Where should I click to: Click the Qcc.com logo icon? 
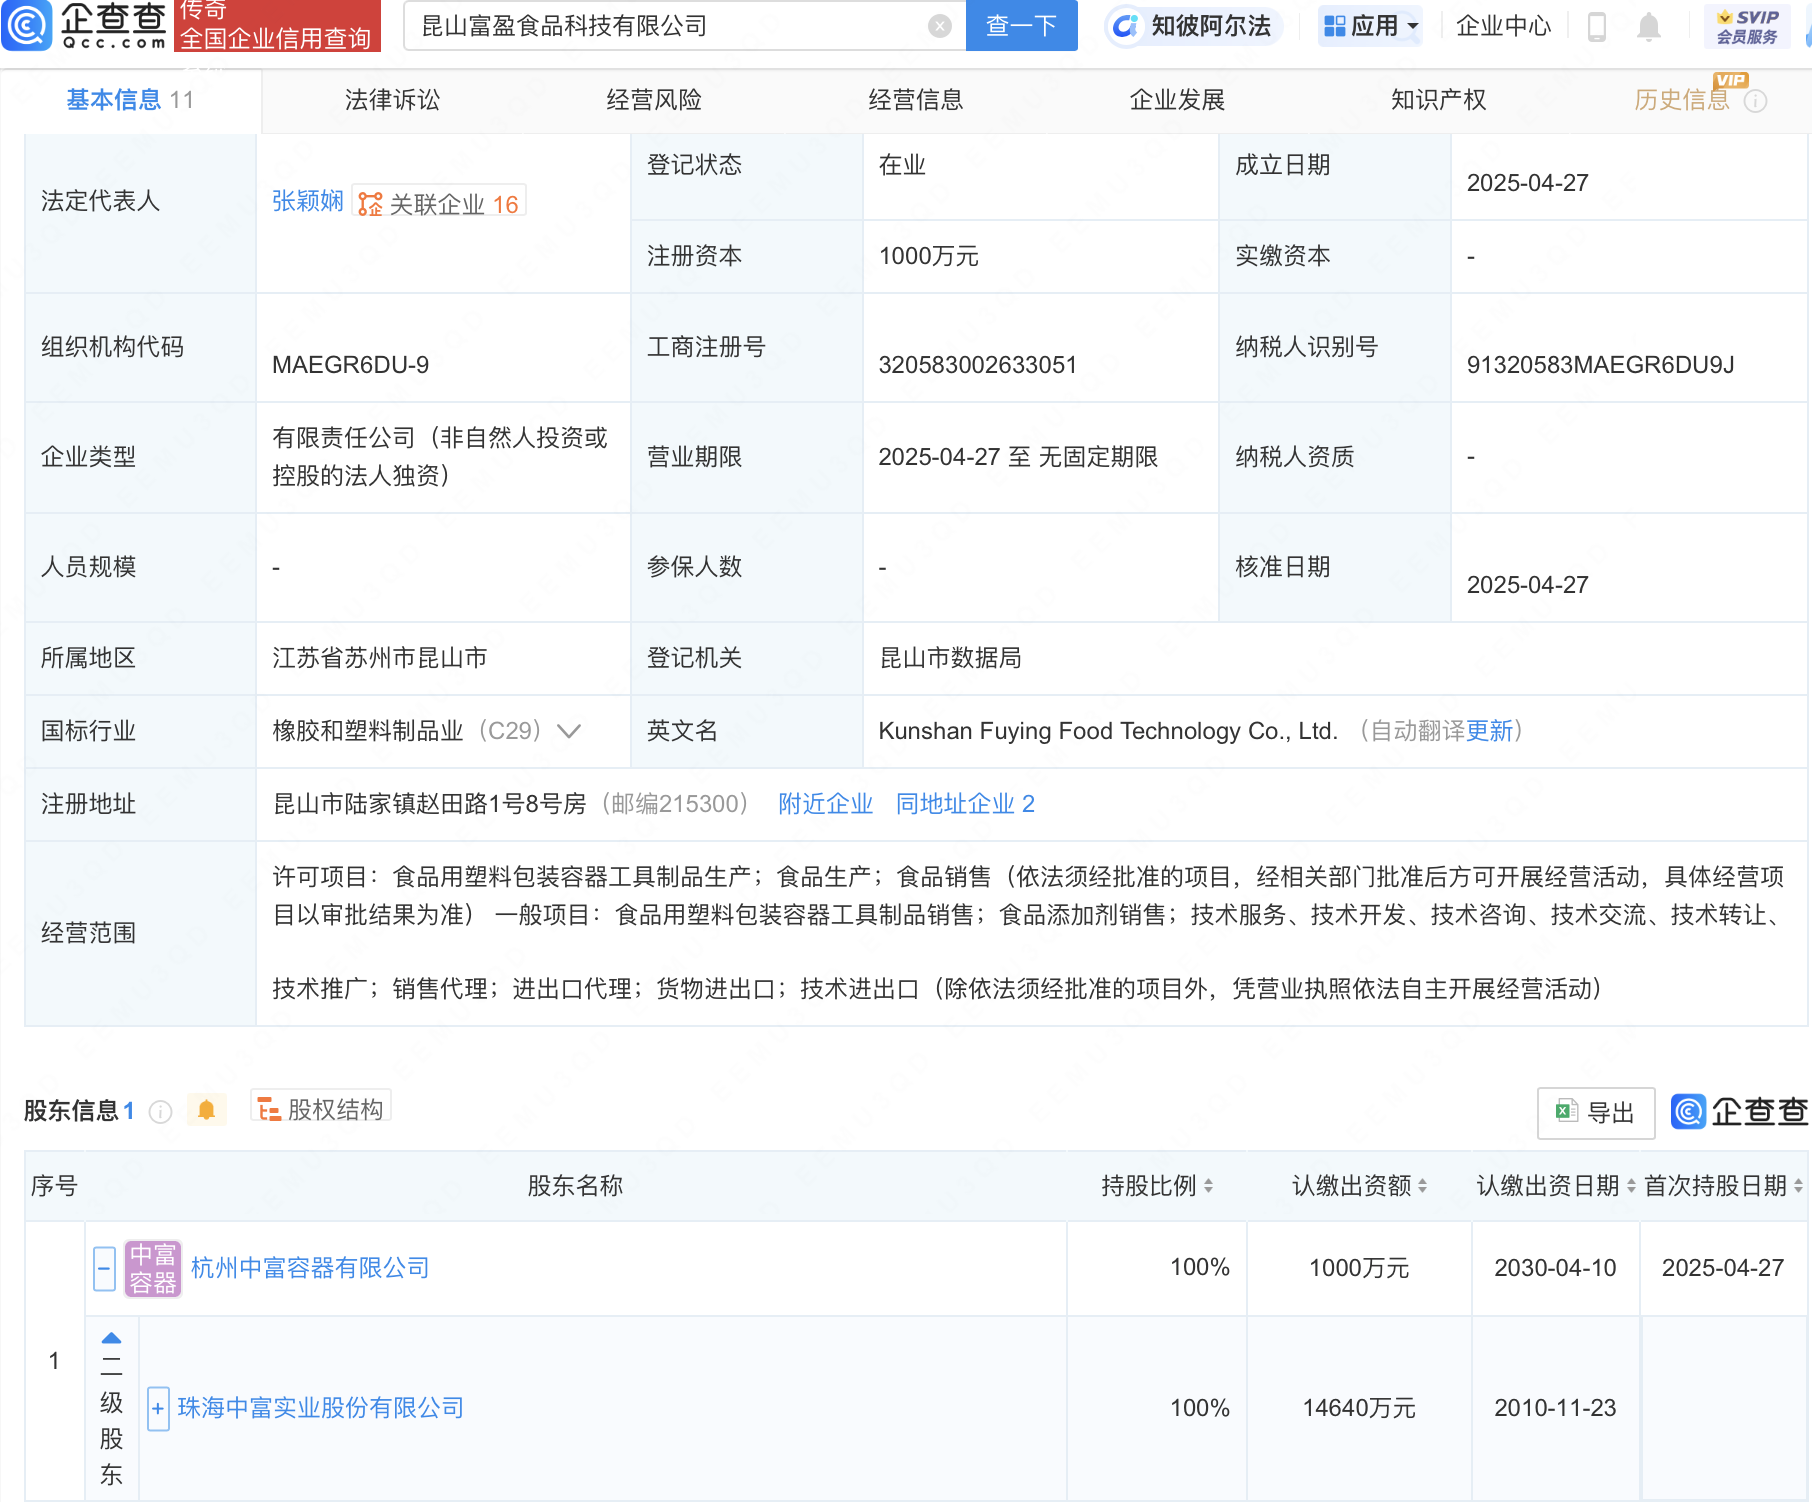click(x=27, y=25)
